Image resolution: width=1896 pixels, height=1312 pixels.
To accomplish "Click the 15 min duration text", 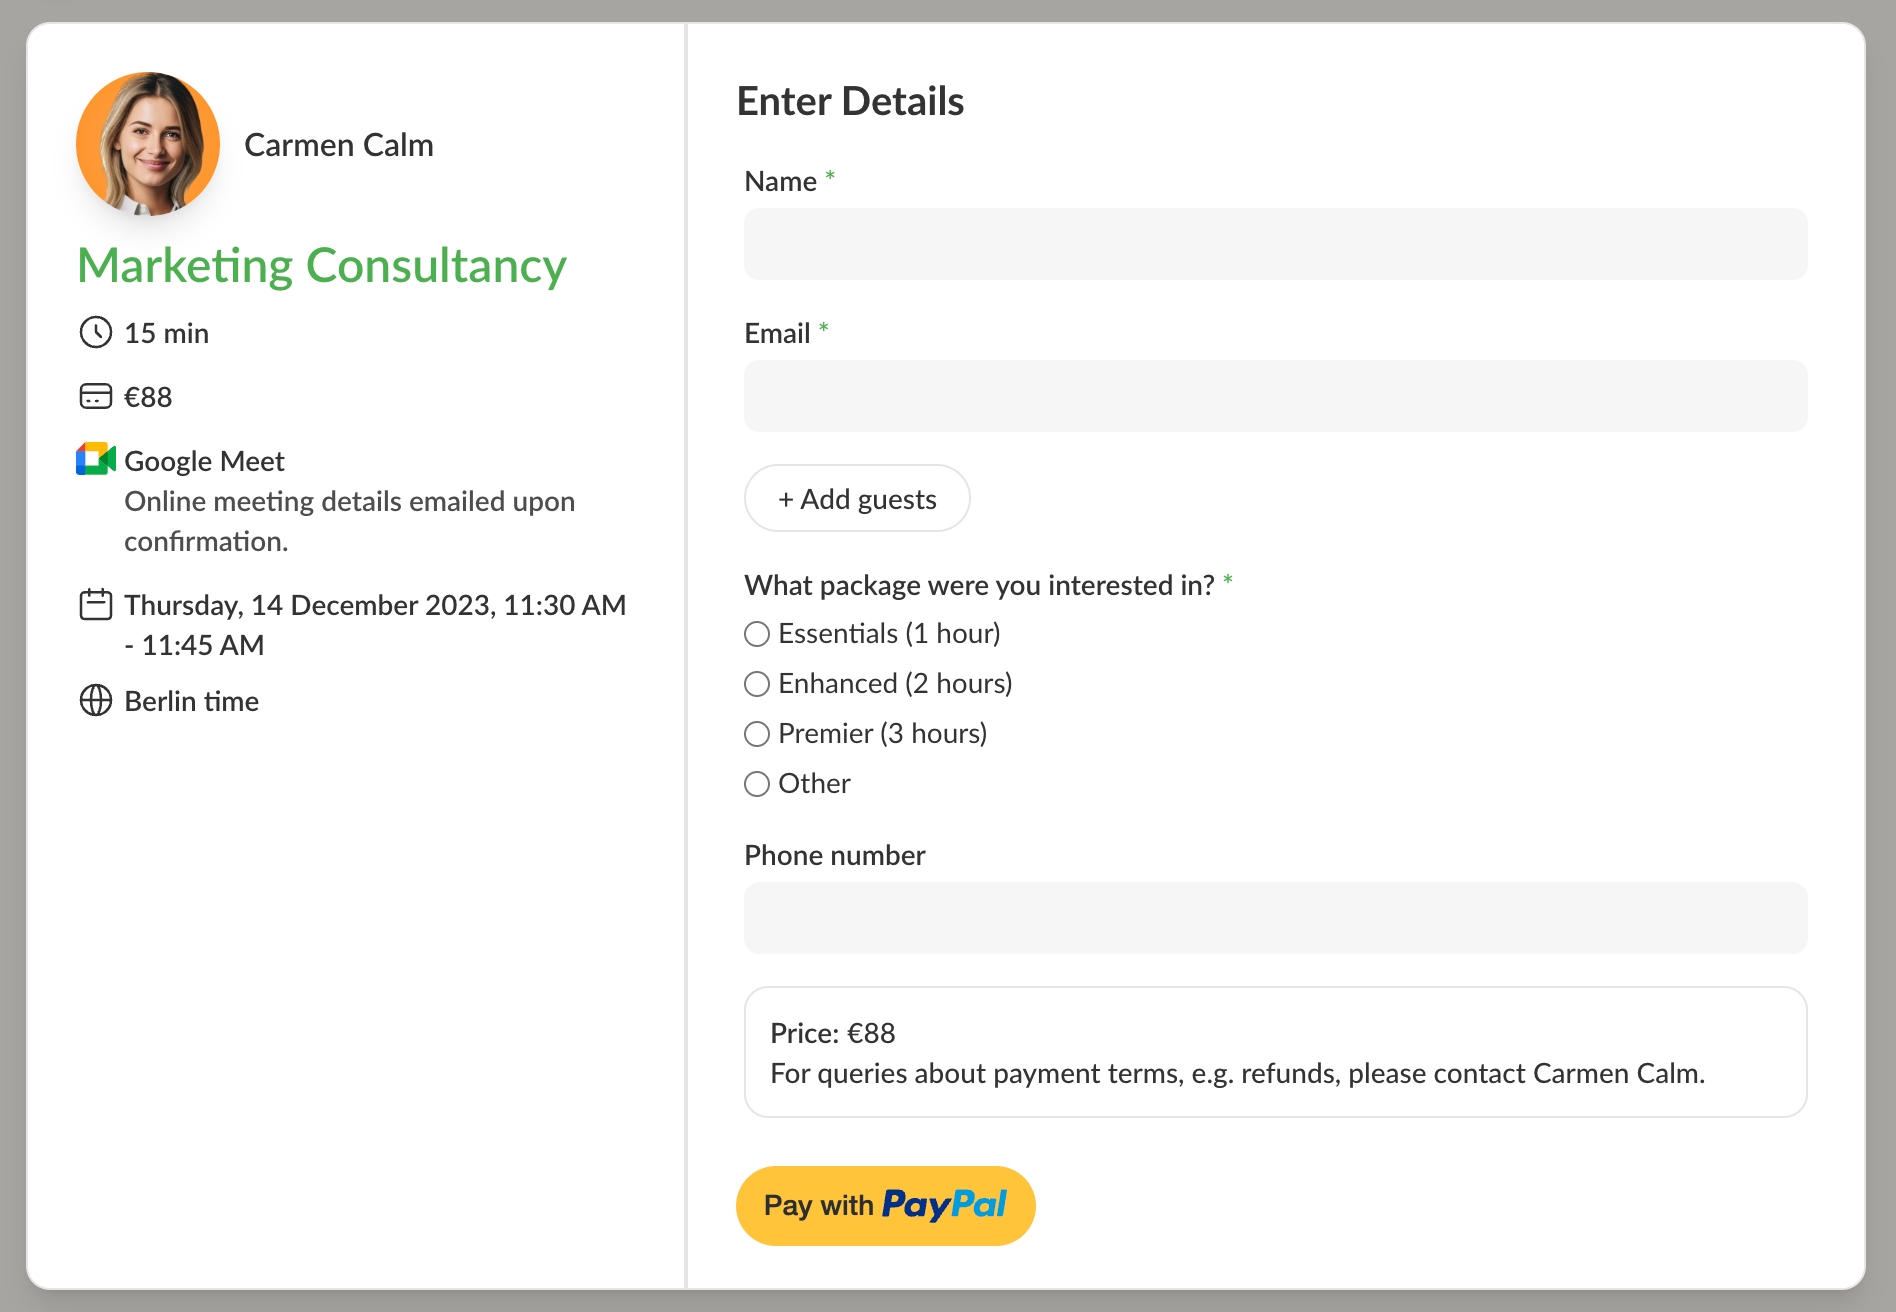I will 166,333.
